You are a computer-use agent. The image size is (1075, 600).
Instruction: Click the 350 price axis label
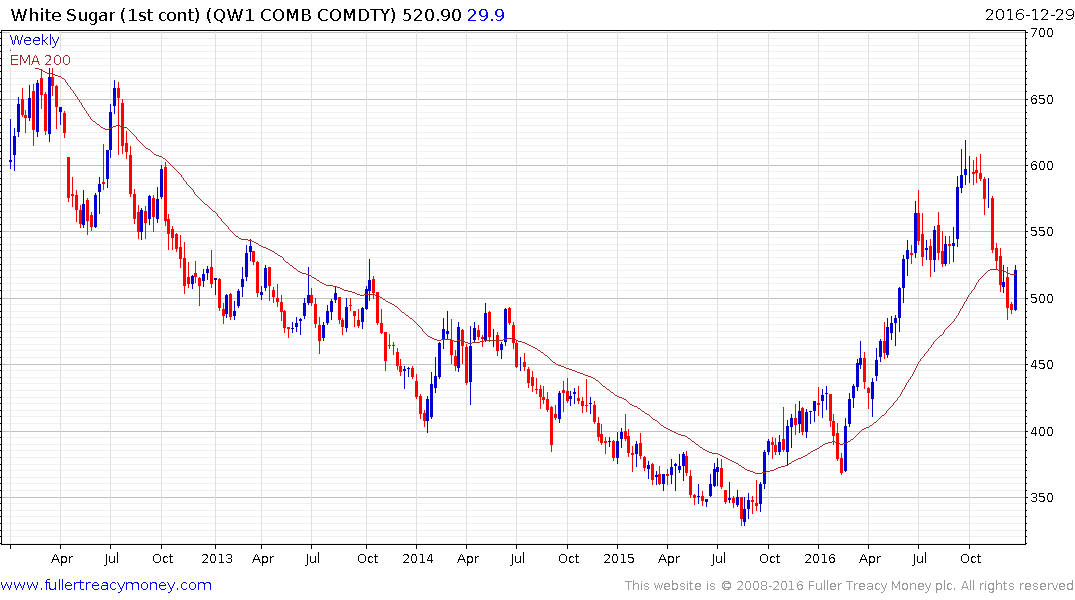tap(1042, 499)
